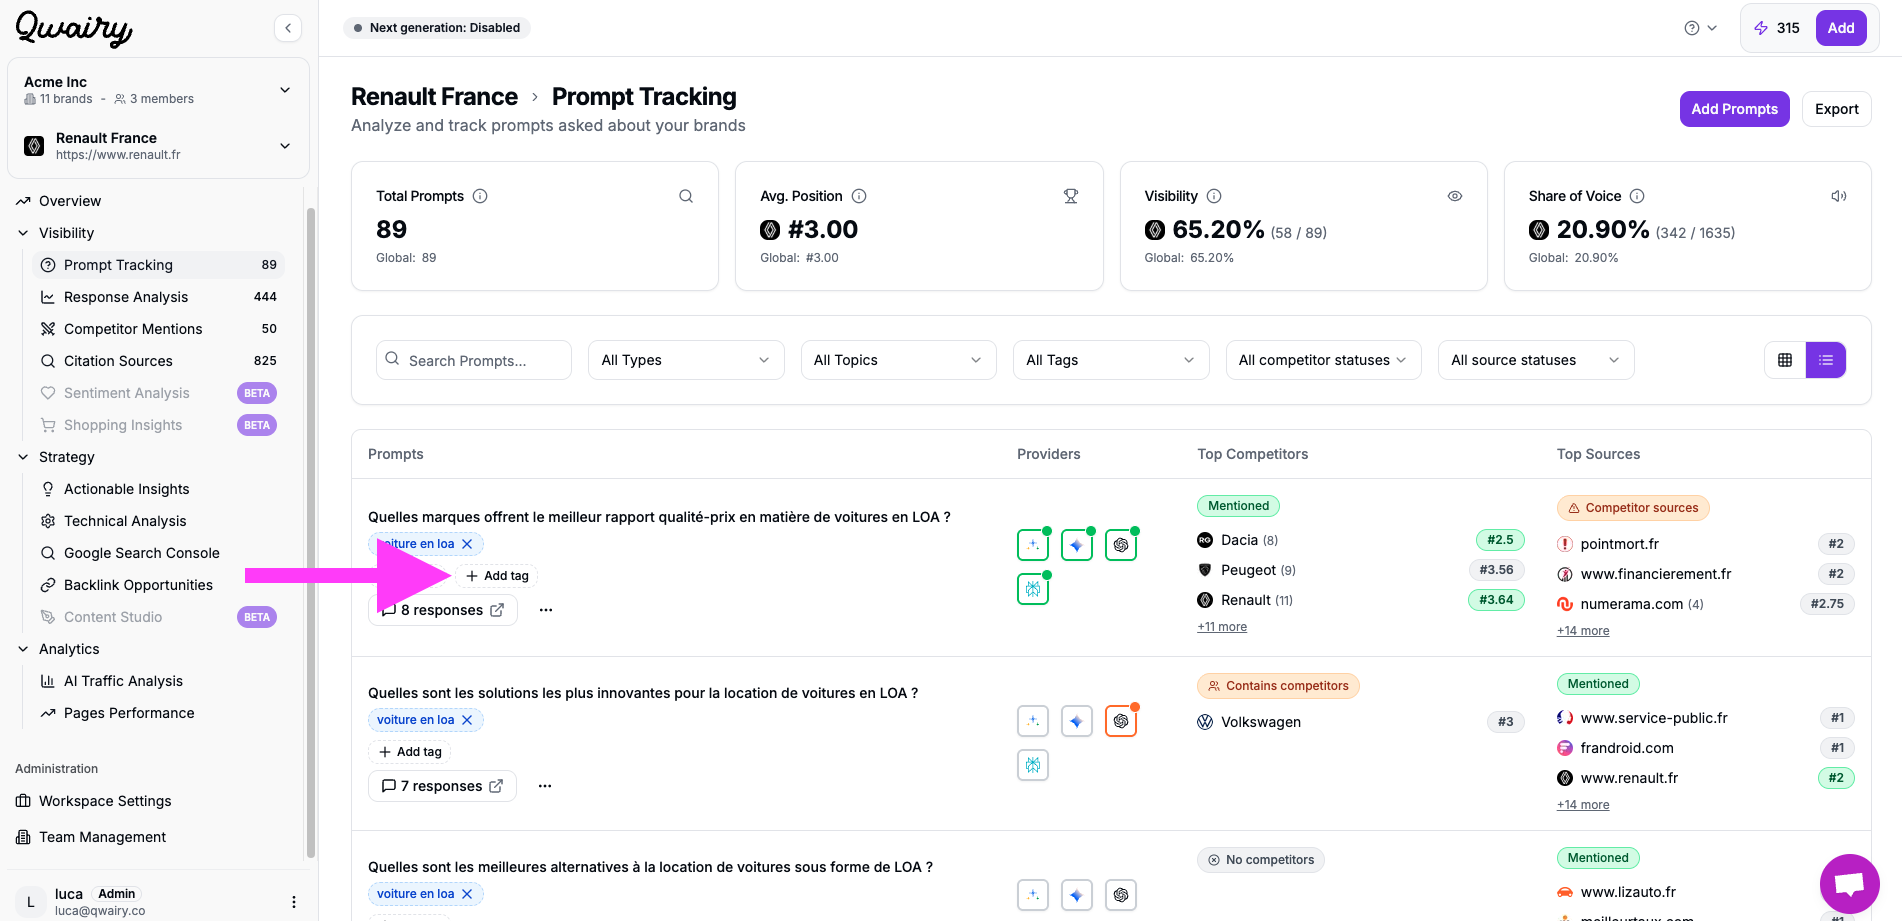Click the Gemini provider icon in the first prompt row
Viewport: 1902px width, 921px height.
(x=1077, y=545)
